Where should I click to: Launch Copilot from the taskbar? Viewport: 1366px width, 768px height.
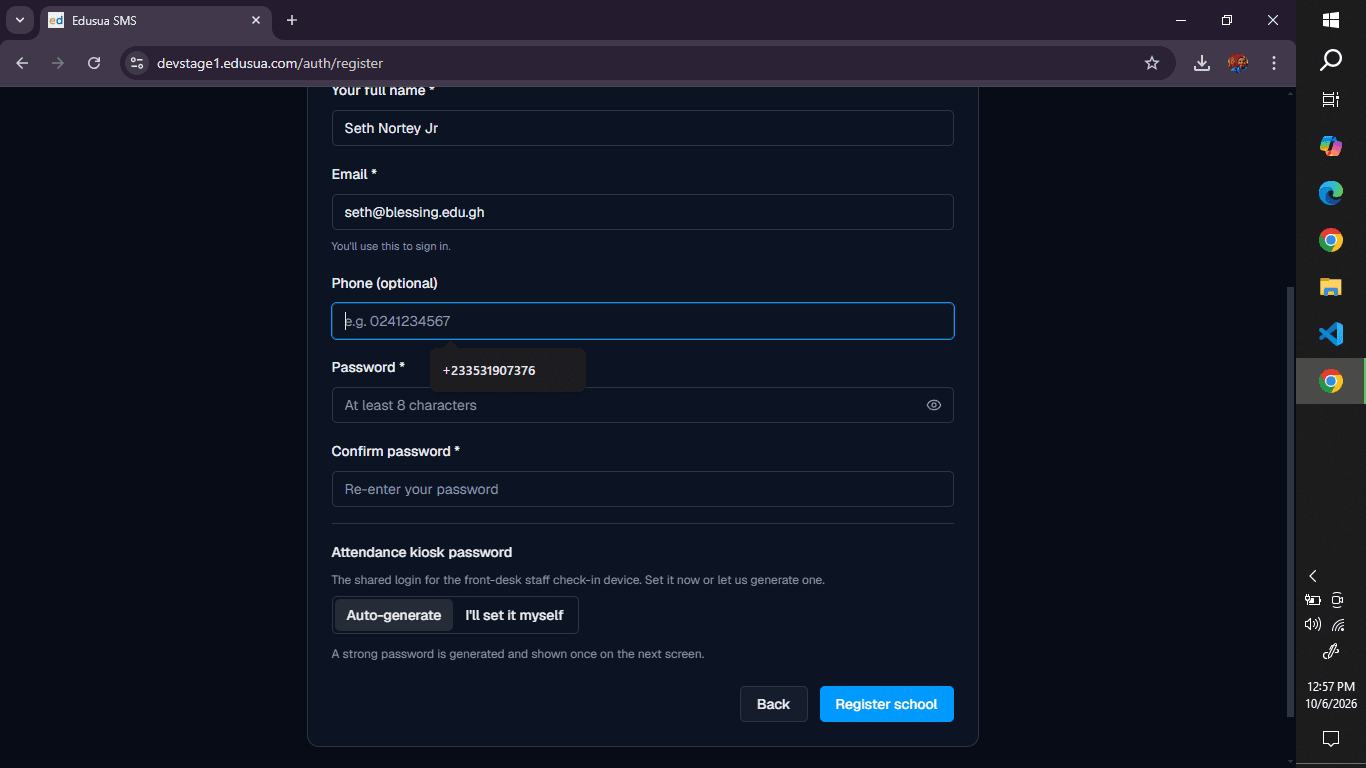(x=1331, y=146)
